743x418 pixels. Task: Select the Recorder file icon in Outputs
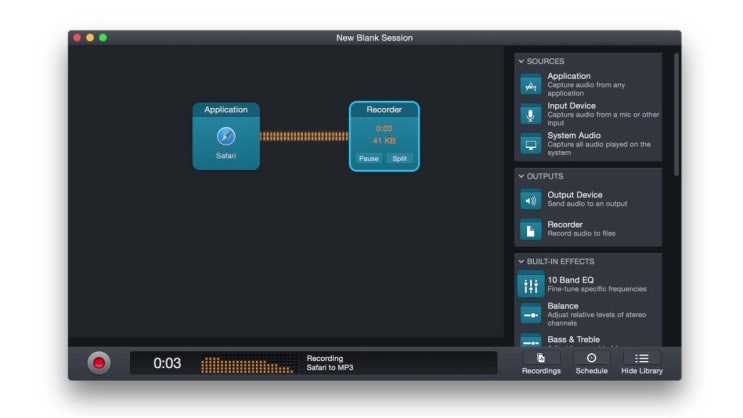(x=530, y=230)
